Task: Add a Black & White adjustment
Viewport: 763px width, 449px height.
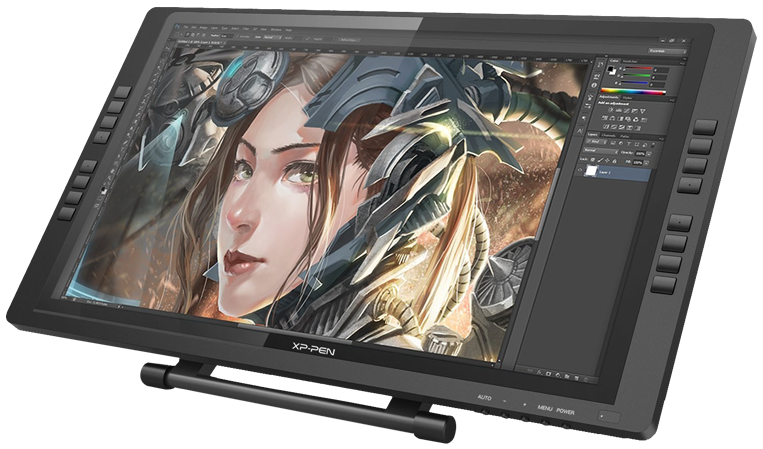Action: 620,119
